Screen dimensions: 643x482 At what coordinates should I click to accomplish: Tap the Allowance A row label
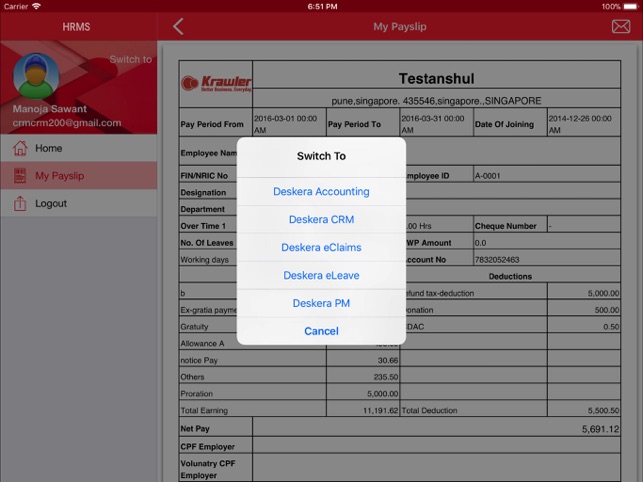click(202, 343)
